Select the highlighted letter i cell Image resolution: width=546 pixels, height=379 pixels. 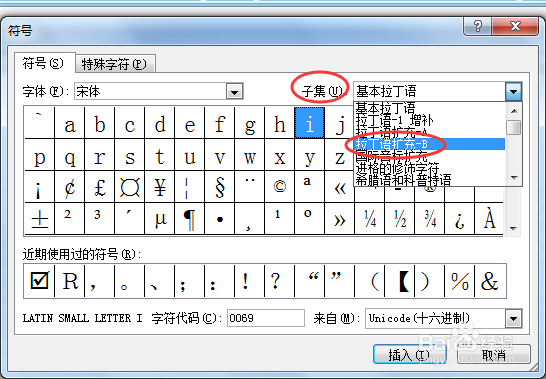[x=310, y=123]
